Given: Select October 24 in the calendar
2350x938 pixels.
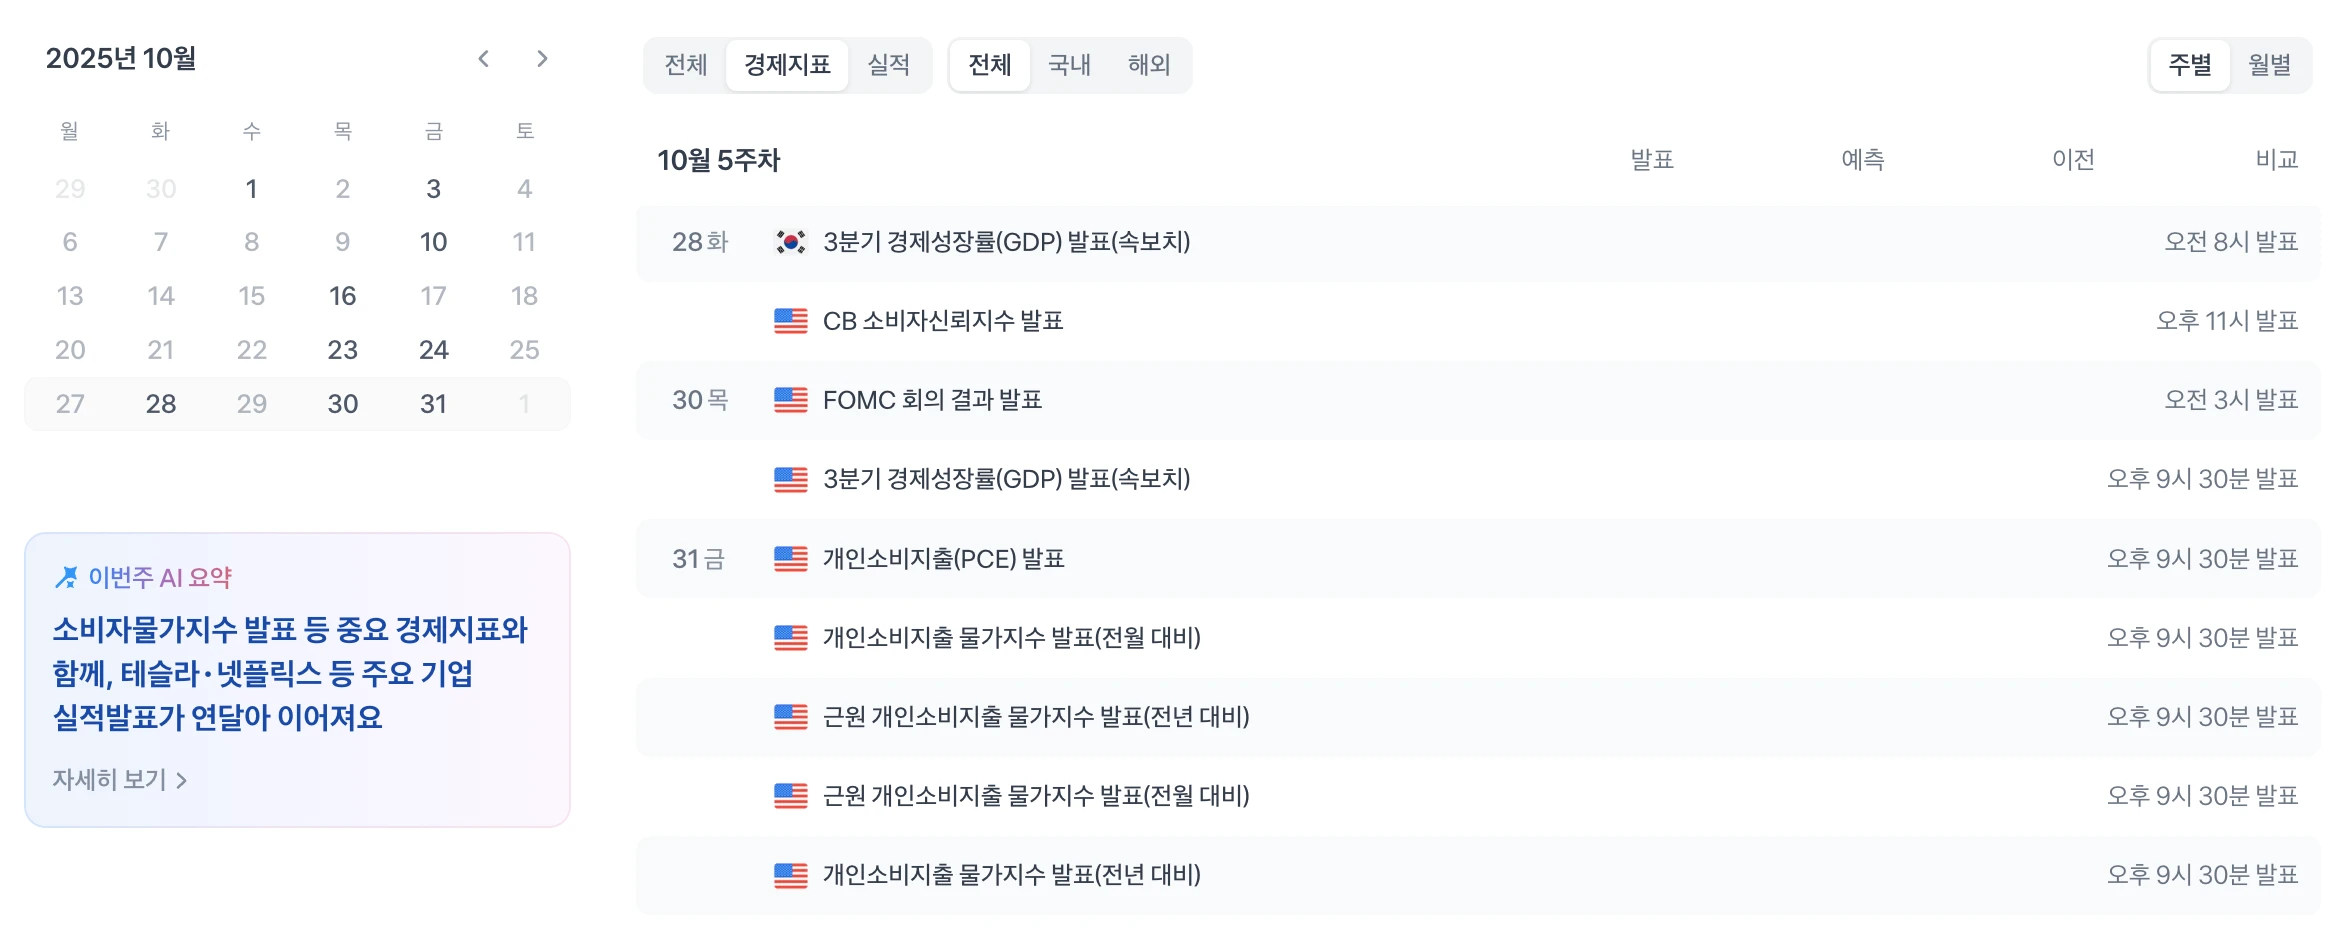Looking at the screenshot, I should pos(433,350).
